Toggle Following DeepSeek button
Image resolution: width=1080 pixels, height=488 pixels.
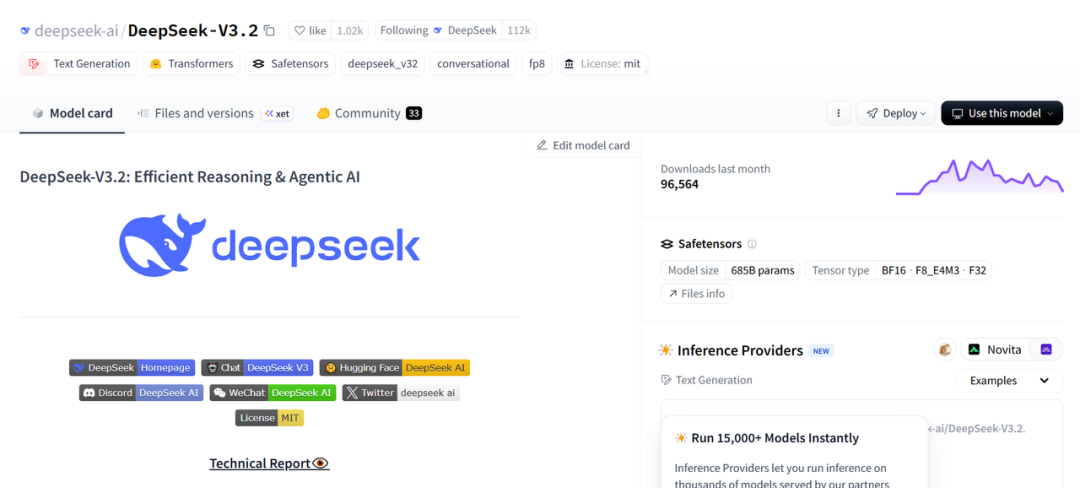pyautogui.click(x=438, y=31)
